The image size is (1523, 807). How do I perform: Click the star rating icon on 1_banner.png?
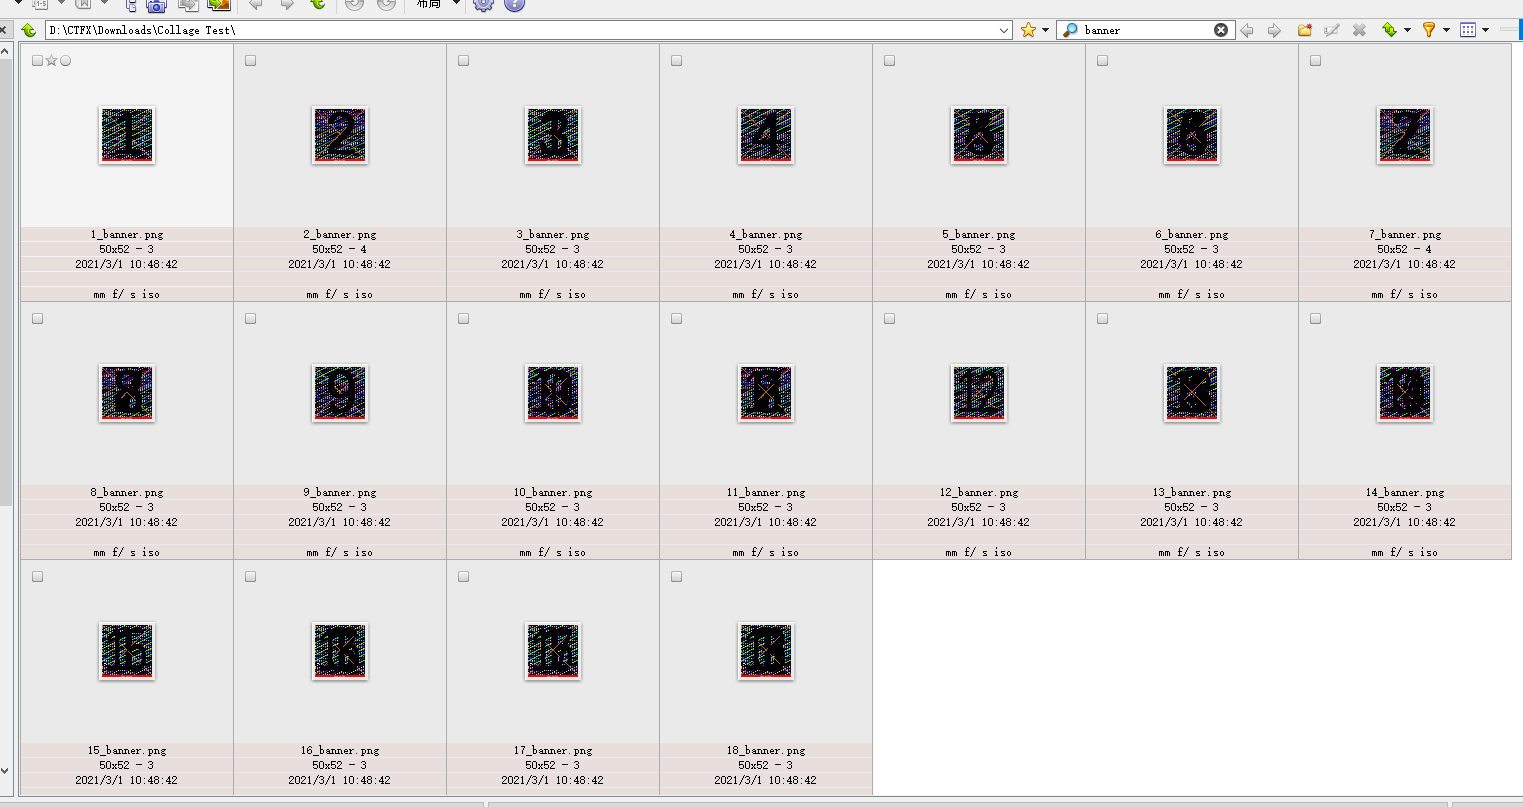(51, 61)
